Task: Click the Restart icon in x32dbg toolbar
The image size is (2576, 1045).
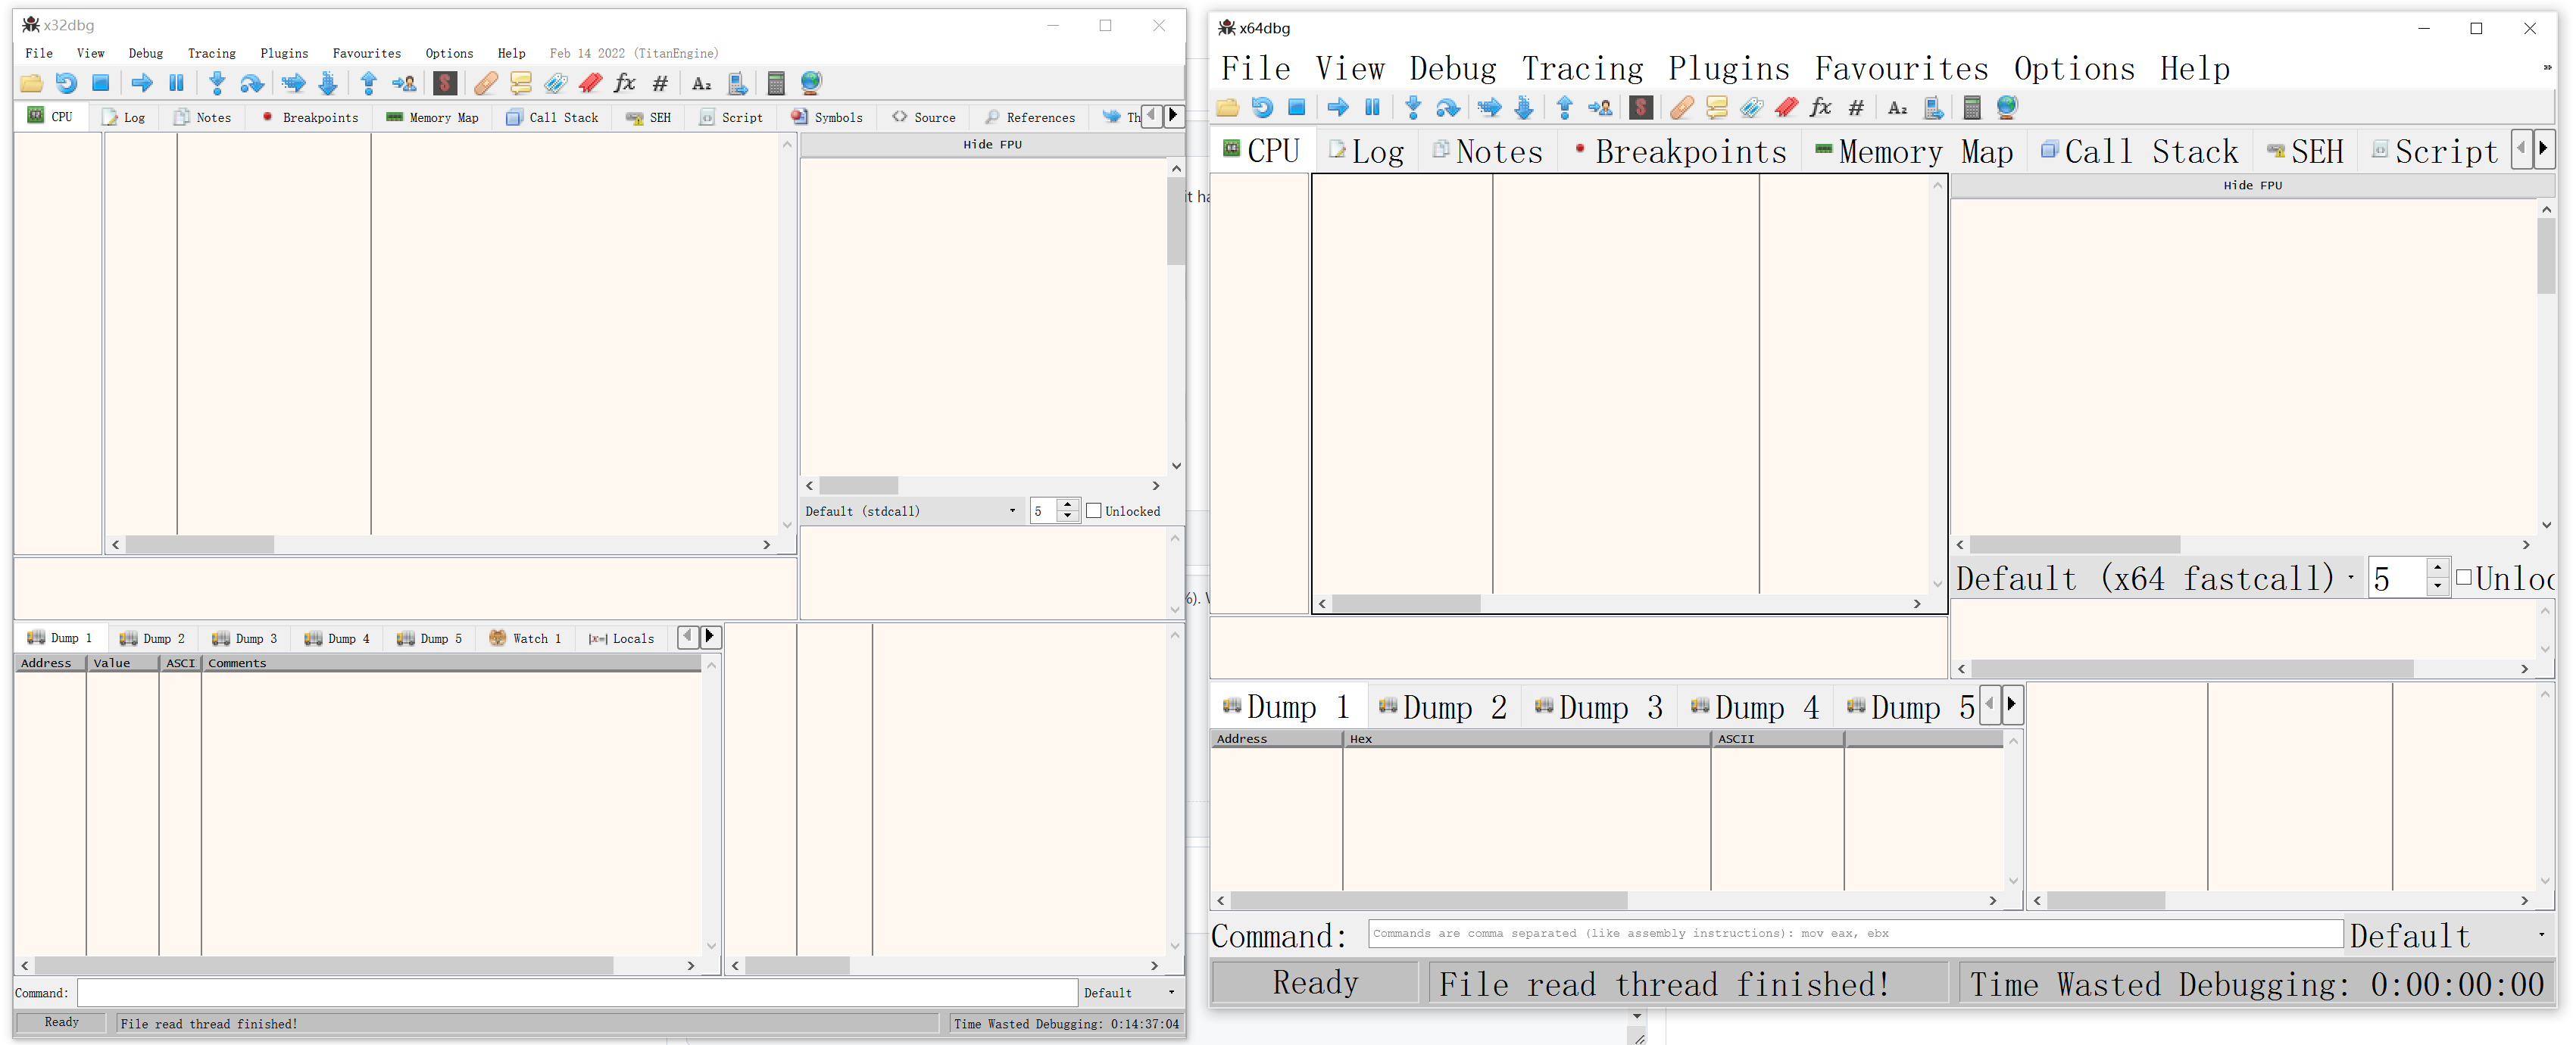Action: point(66,83)
